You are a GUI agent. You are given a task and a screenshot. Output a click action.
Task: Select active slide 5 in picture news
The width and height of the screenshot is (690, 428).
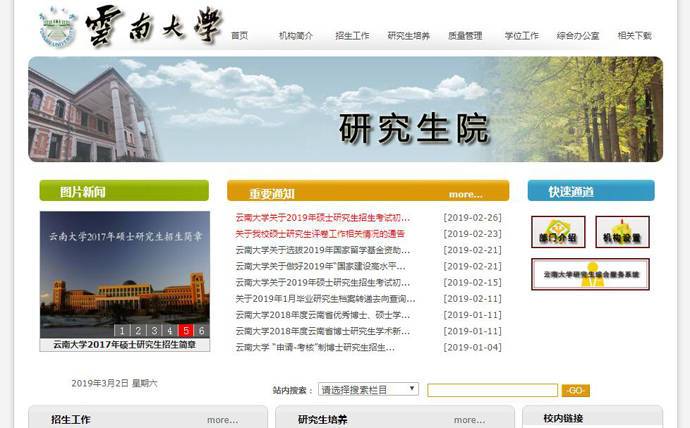tap(186, 330)
